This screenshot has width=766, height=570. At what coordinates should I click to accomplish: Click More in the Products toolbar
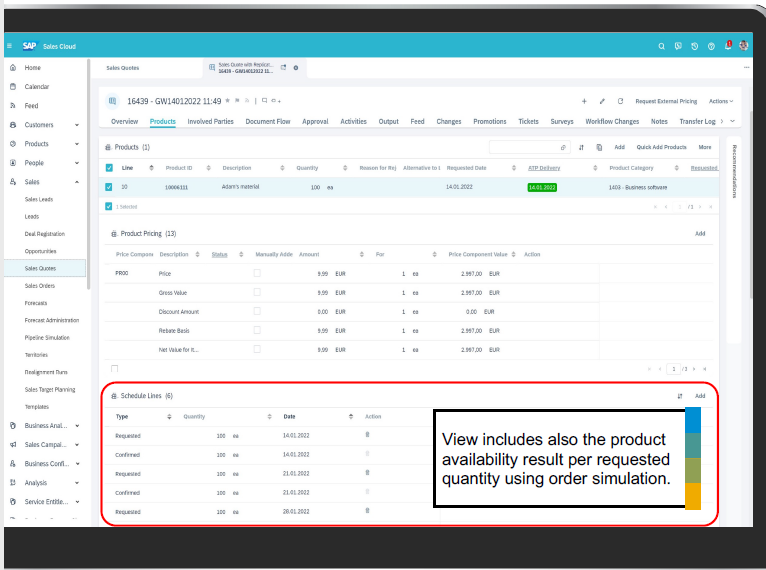[x=705, y=147]
